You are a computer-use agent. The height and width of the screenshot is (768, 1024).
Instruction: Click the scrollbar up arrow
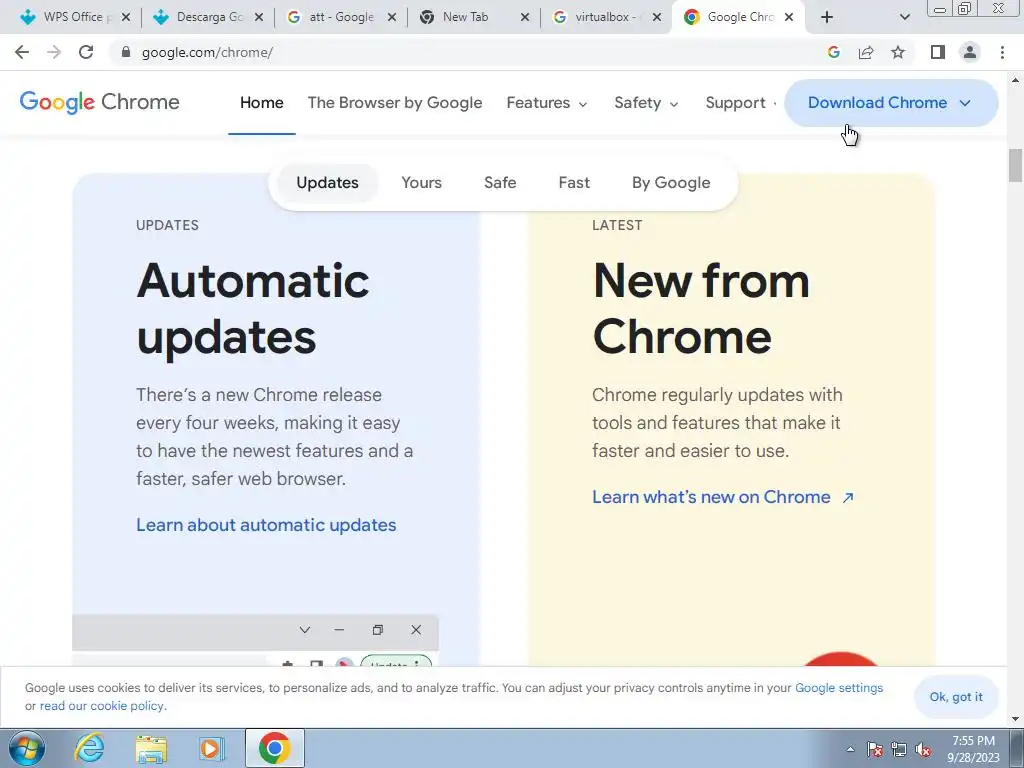click(1015, 80)
